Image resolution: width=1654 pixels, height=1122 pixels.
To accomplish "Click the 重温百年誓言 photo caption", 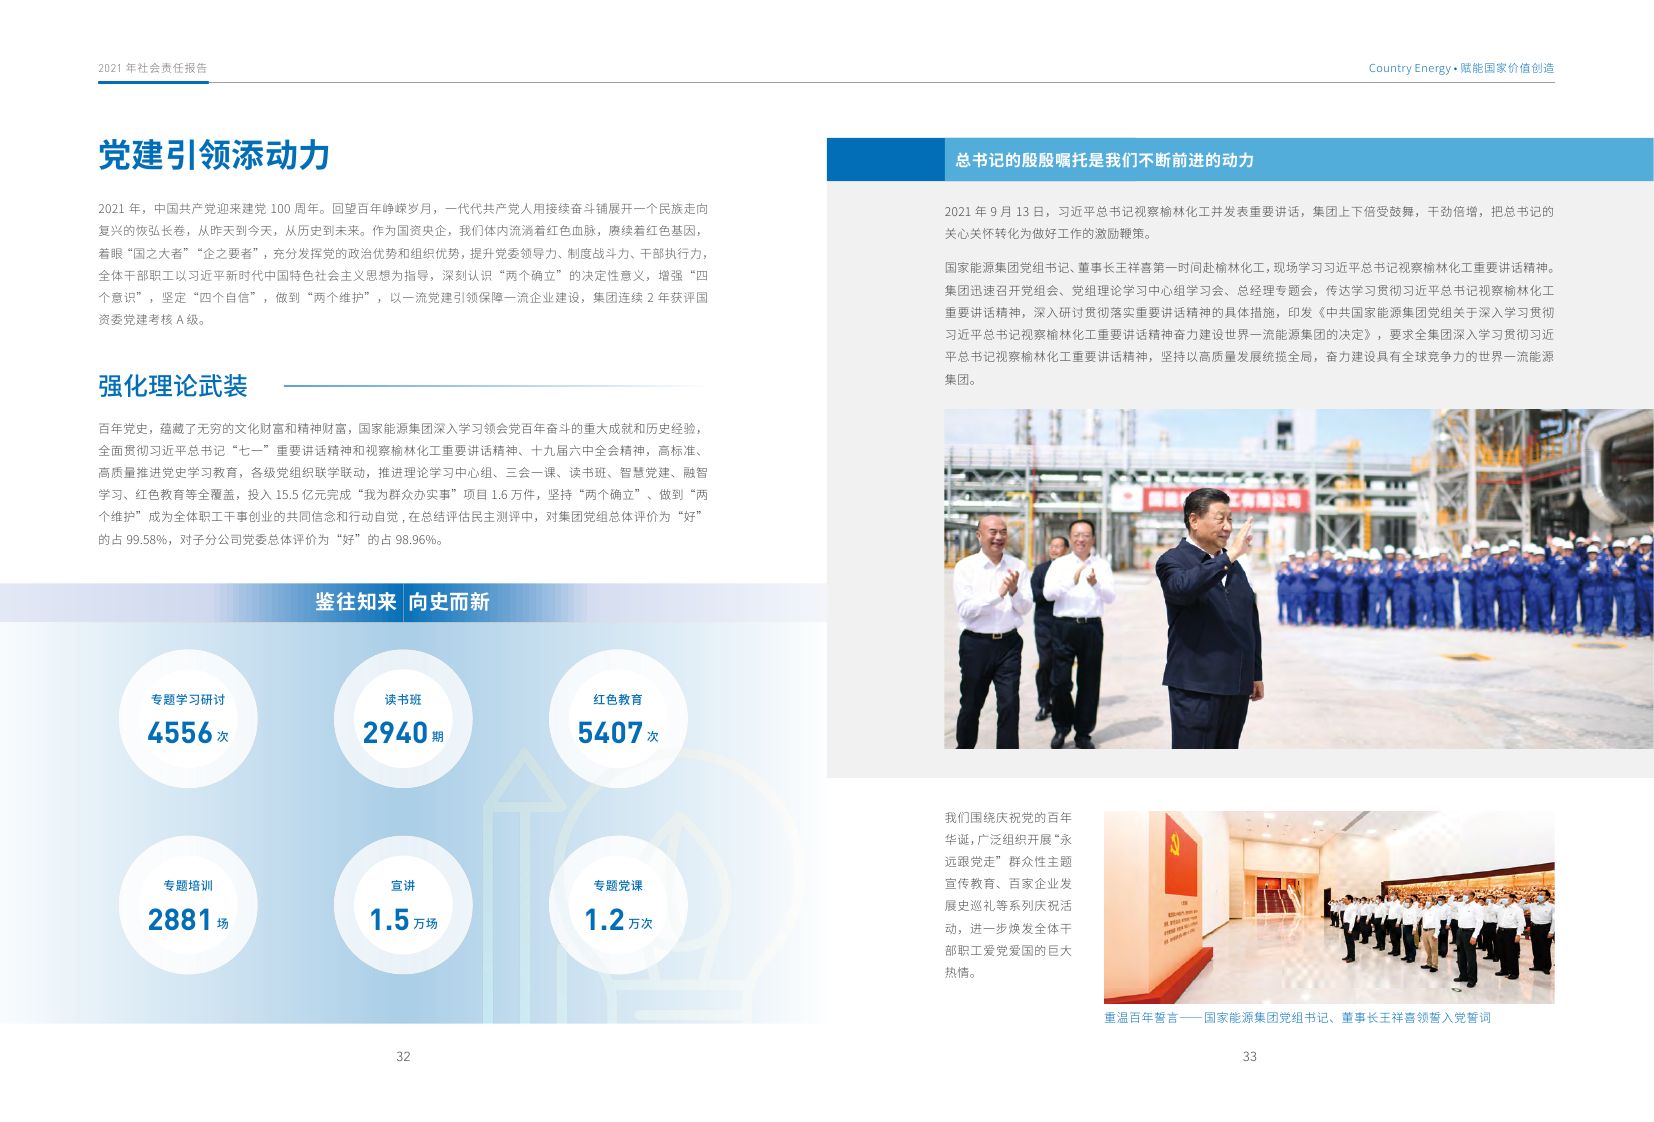I will point(1297,1017).
